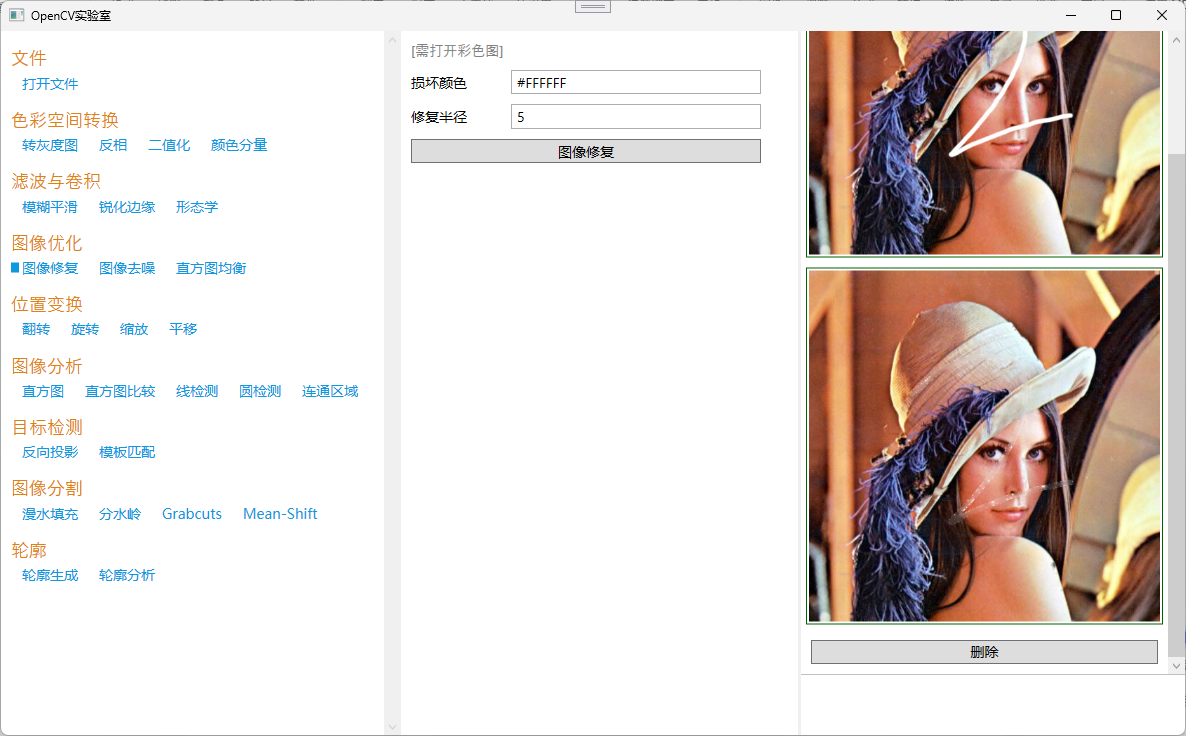
Task: Select the 图像修复 menu entry
Action: click(x=50, y=269)
